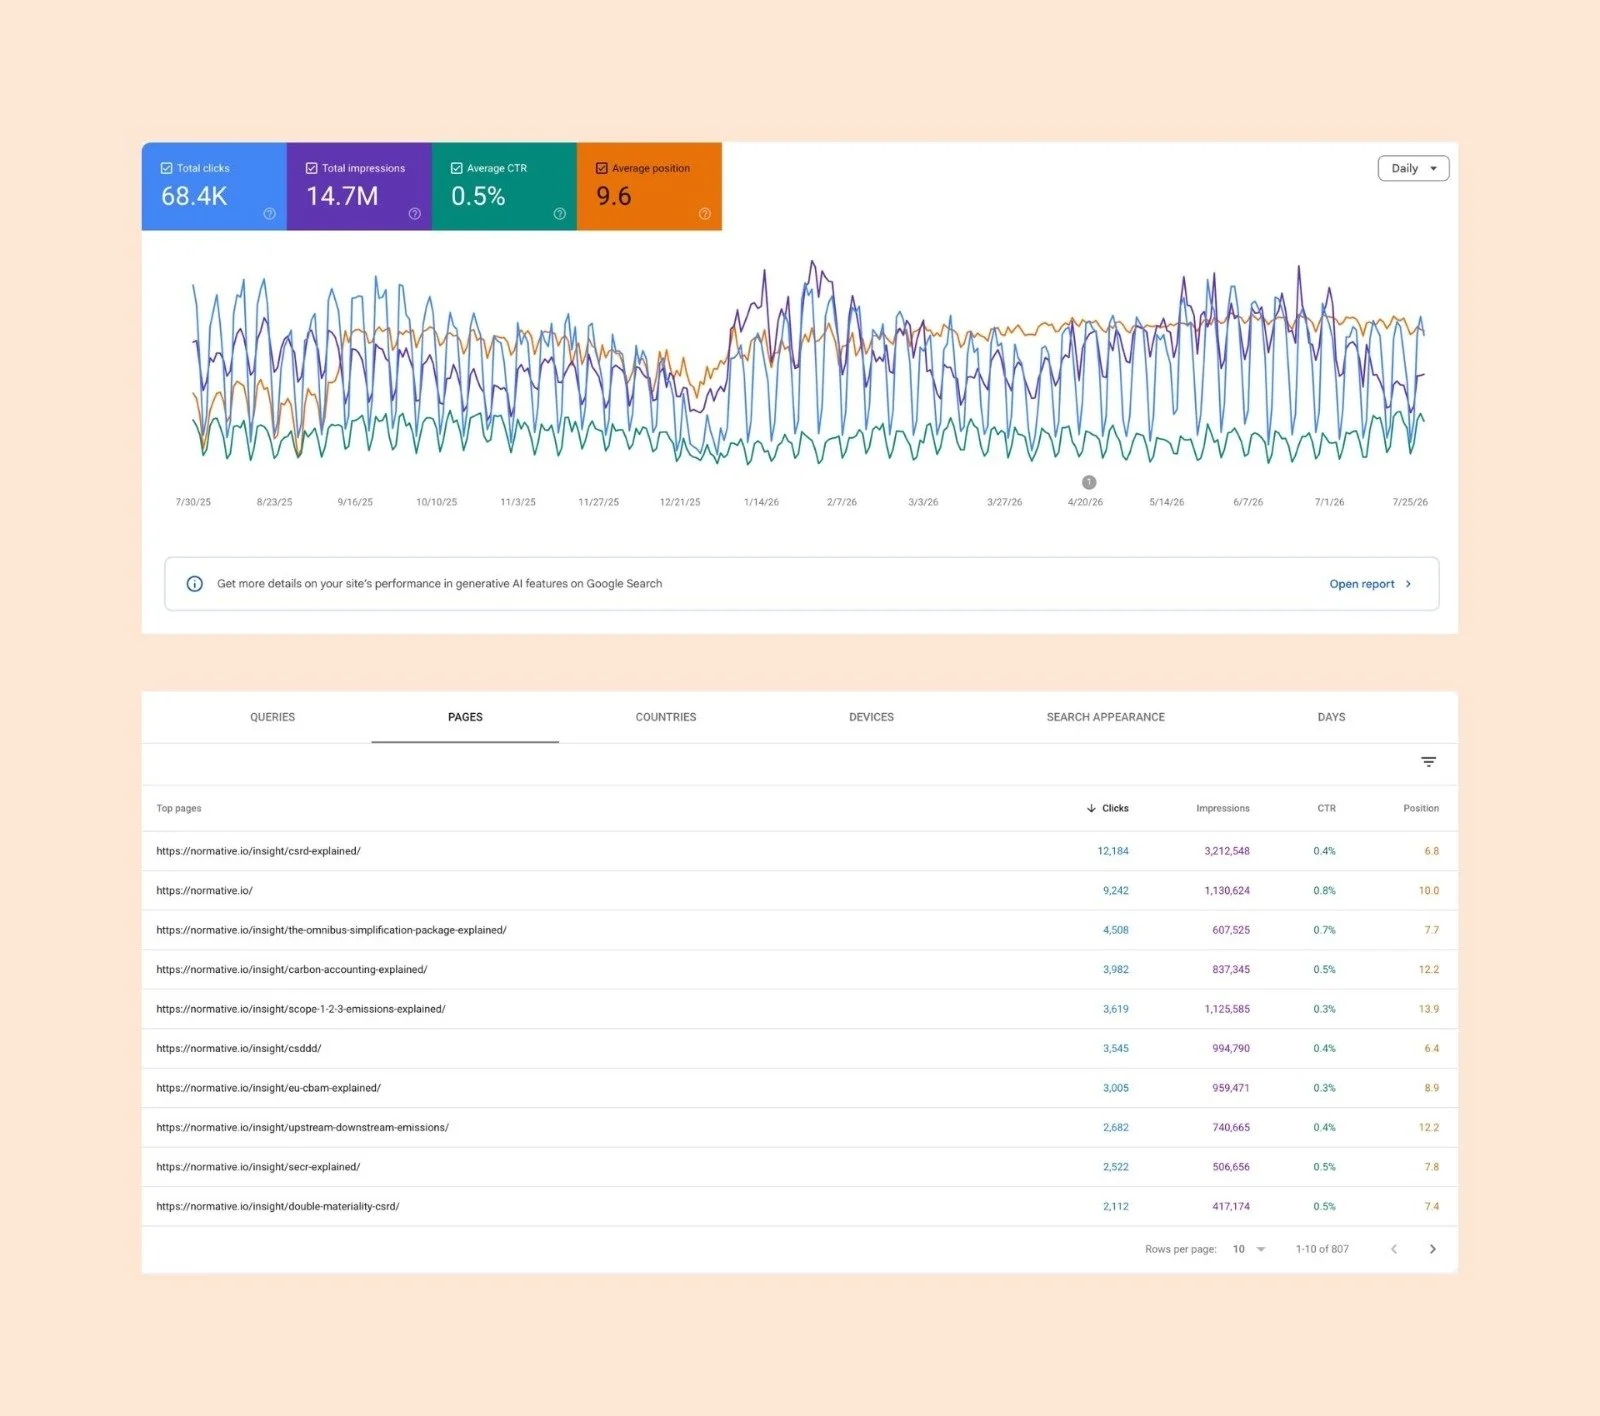Uncheck the Total clicks checkbox
The image size is (1600, 1416).
[x=166, y=168]
